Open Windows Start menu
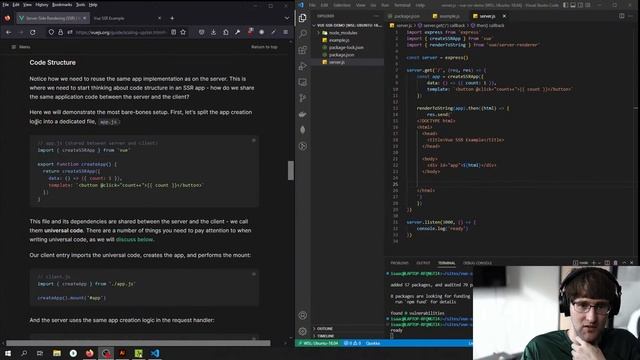Screen dimensions: 640x360 pos(8,353)
